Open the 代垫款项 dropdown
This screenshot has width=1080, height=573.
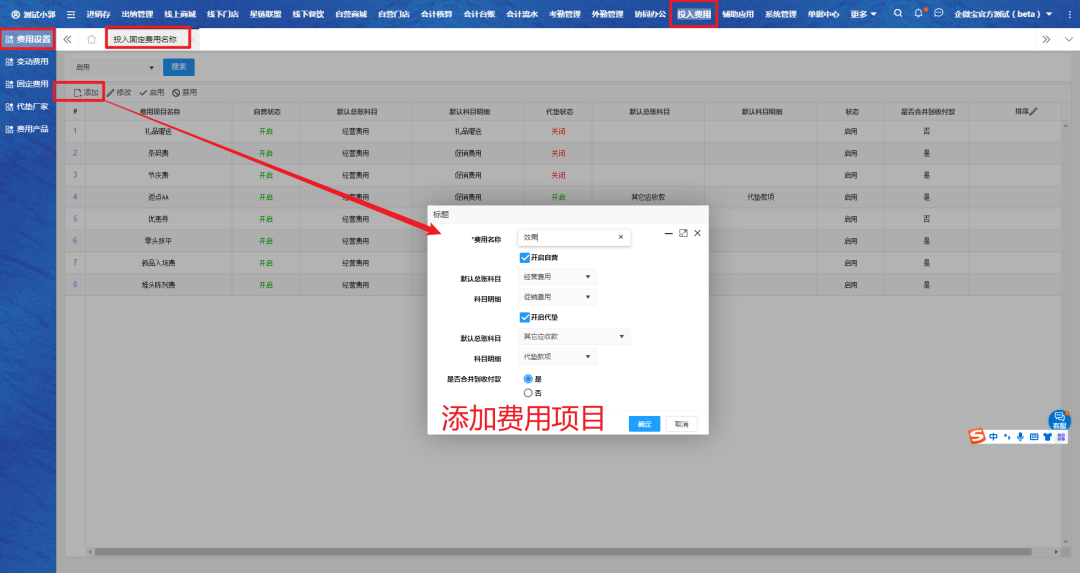pos(556,357)
